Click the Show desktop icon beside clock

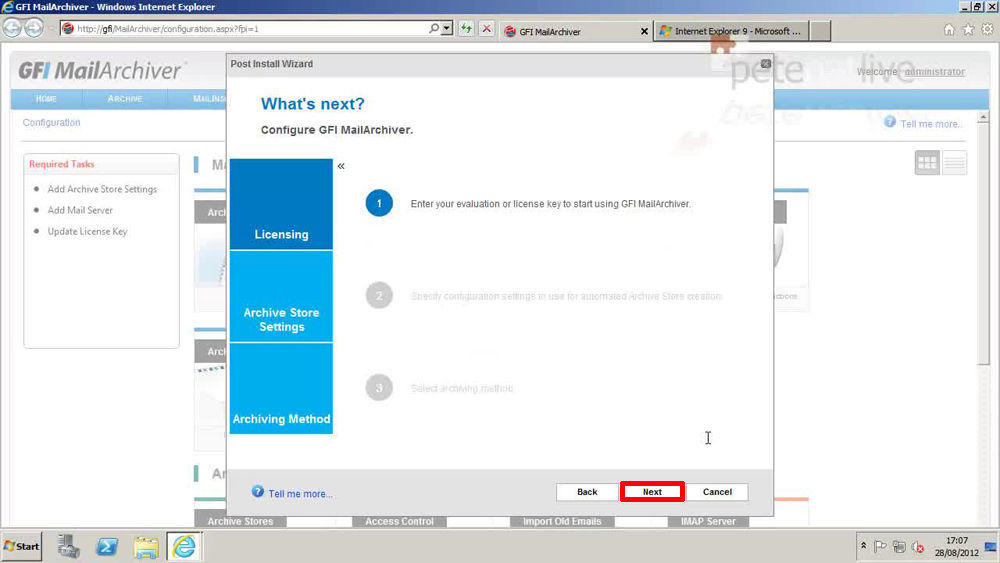990,546
